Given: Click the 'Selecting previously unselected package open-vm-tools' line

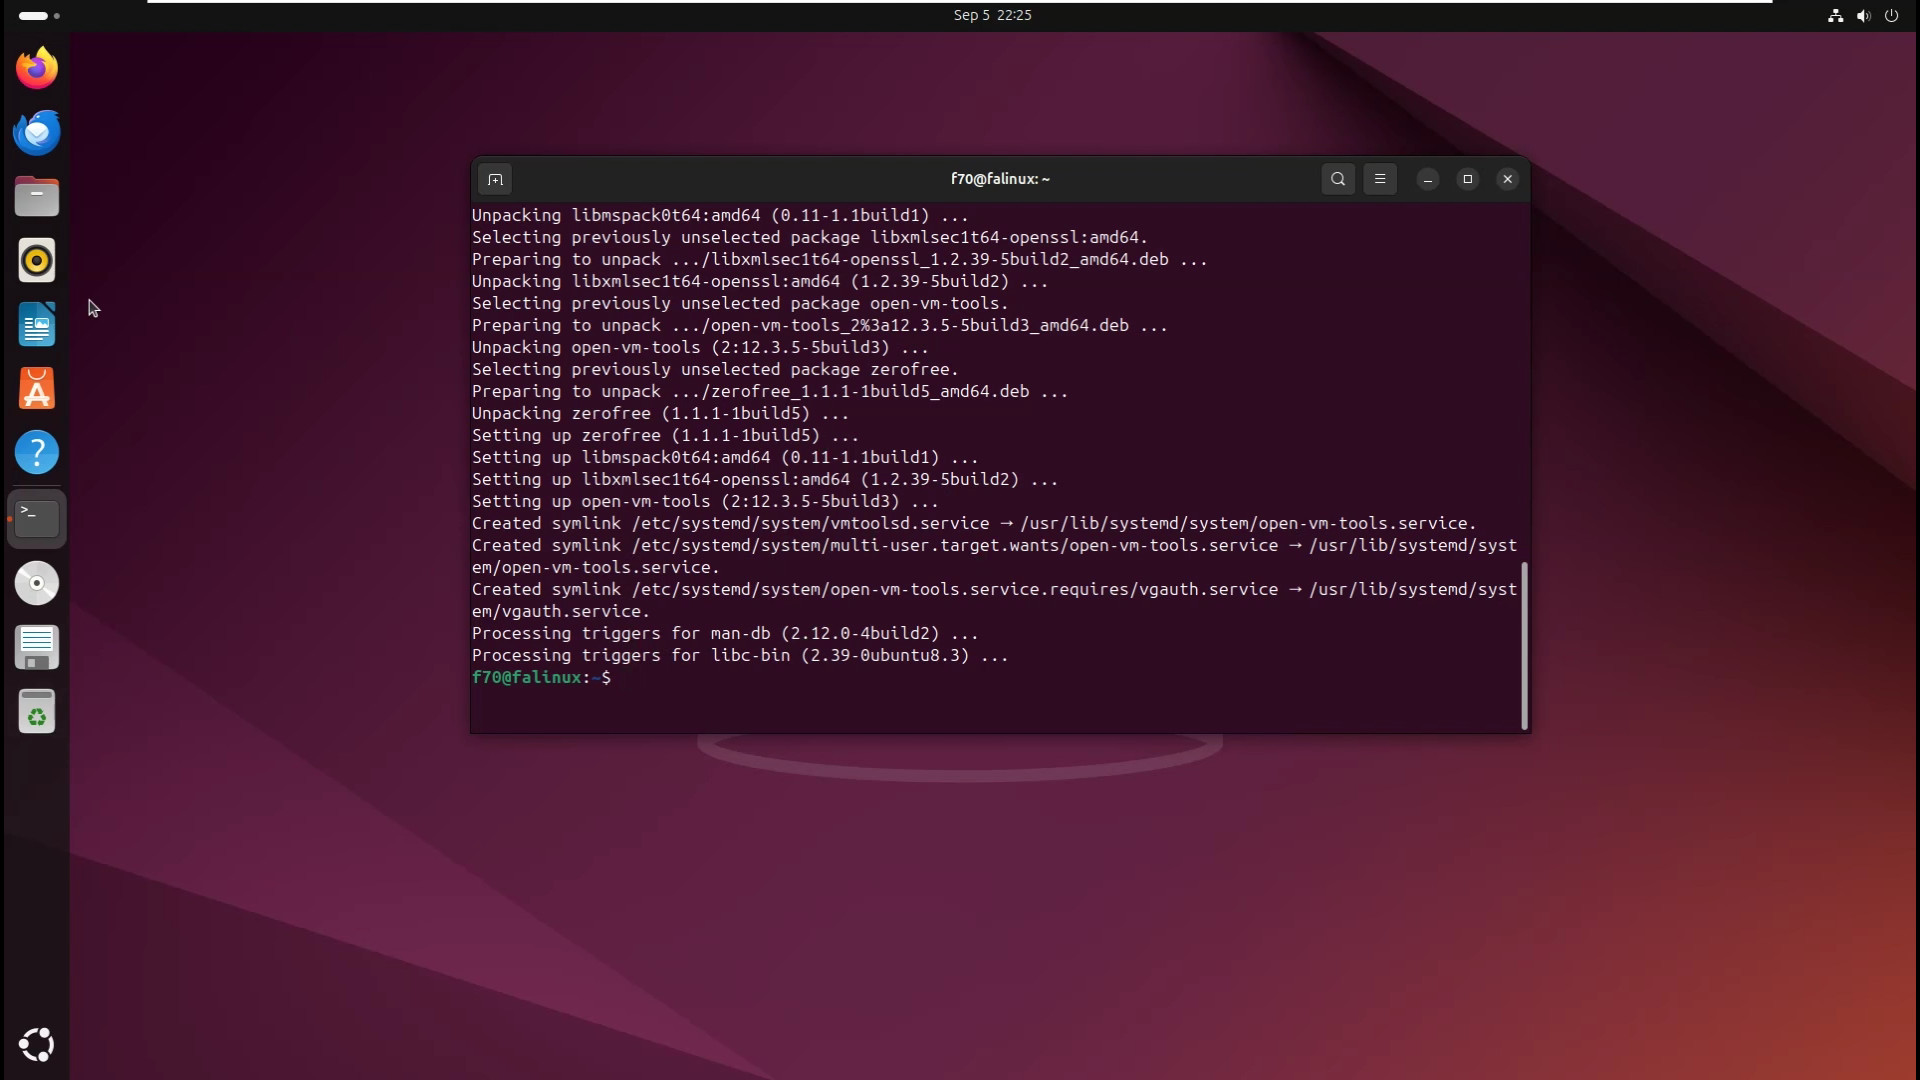Looking at the screenshot, I should 740,303.
